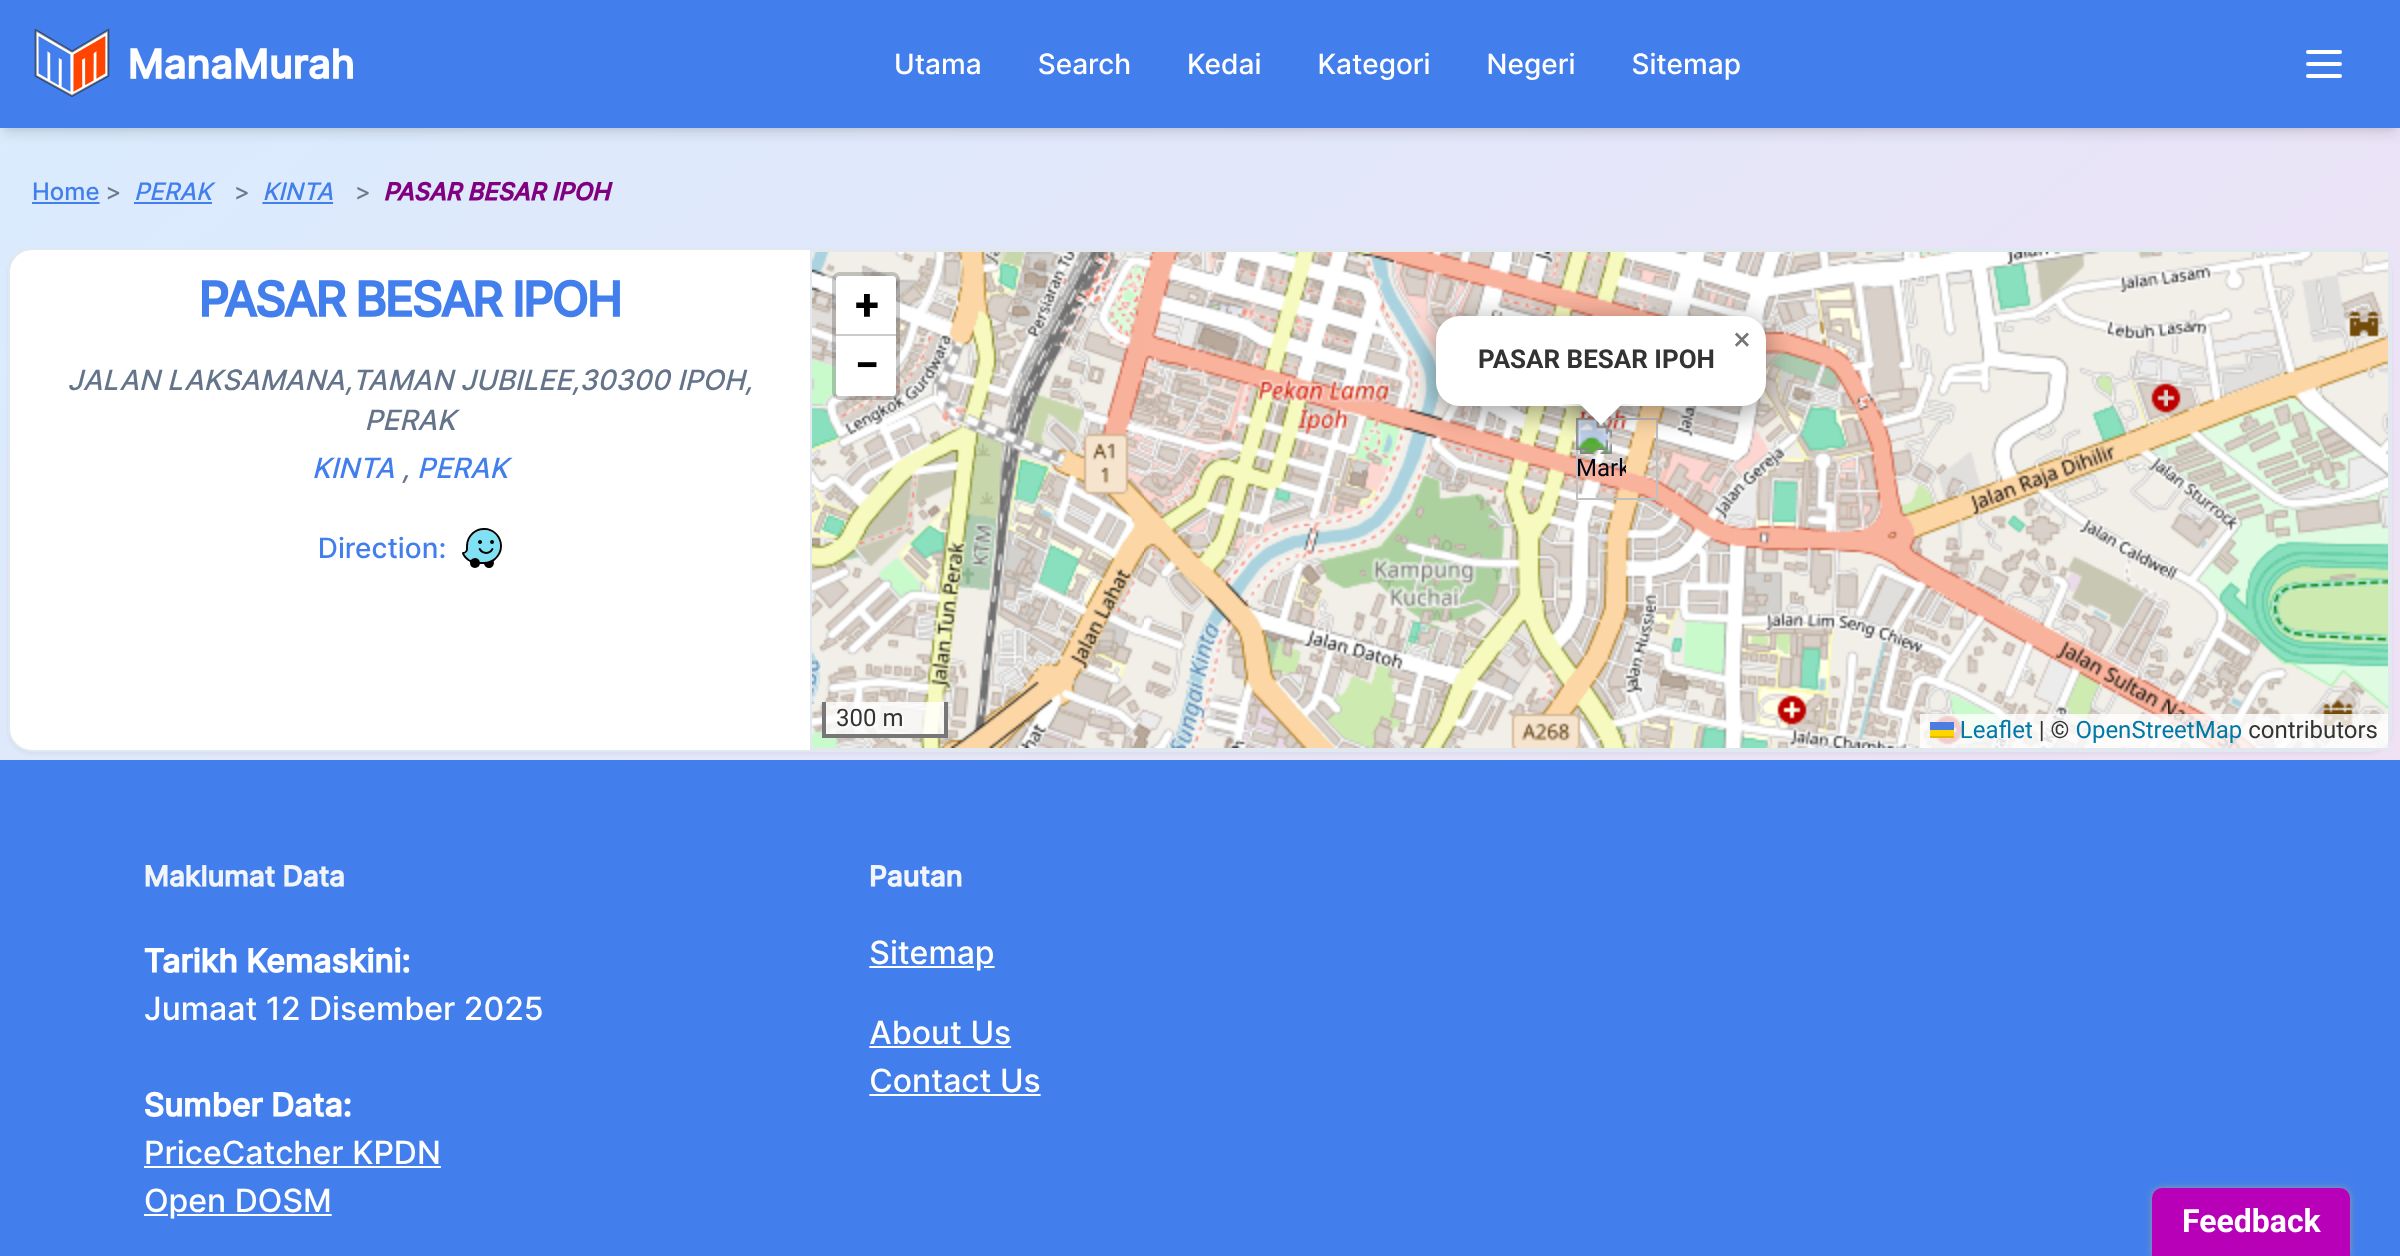Click PERAK breadcrumb link
Screen dimensions: 2400x1256
click(x=174, y=191)
